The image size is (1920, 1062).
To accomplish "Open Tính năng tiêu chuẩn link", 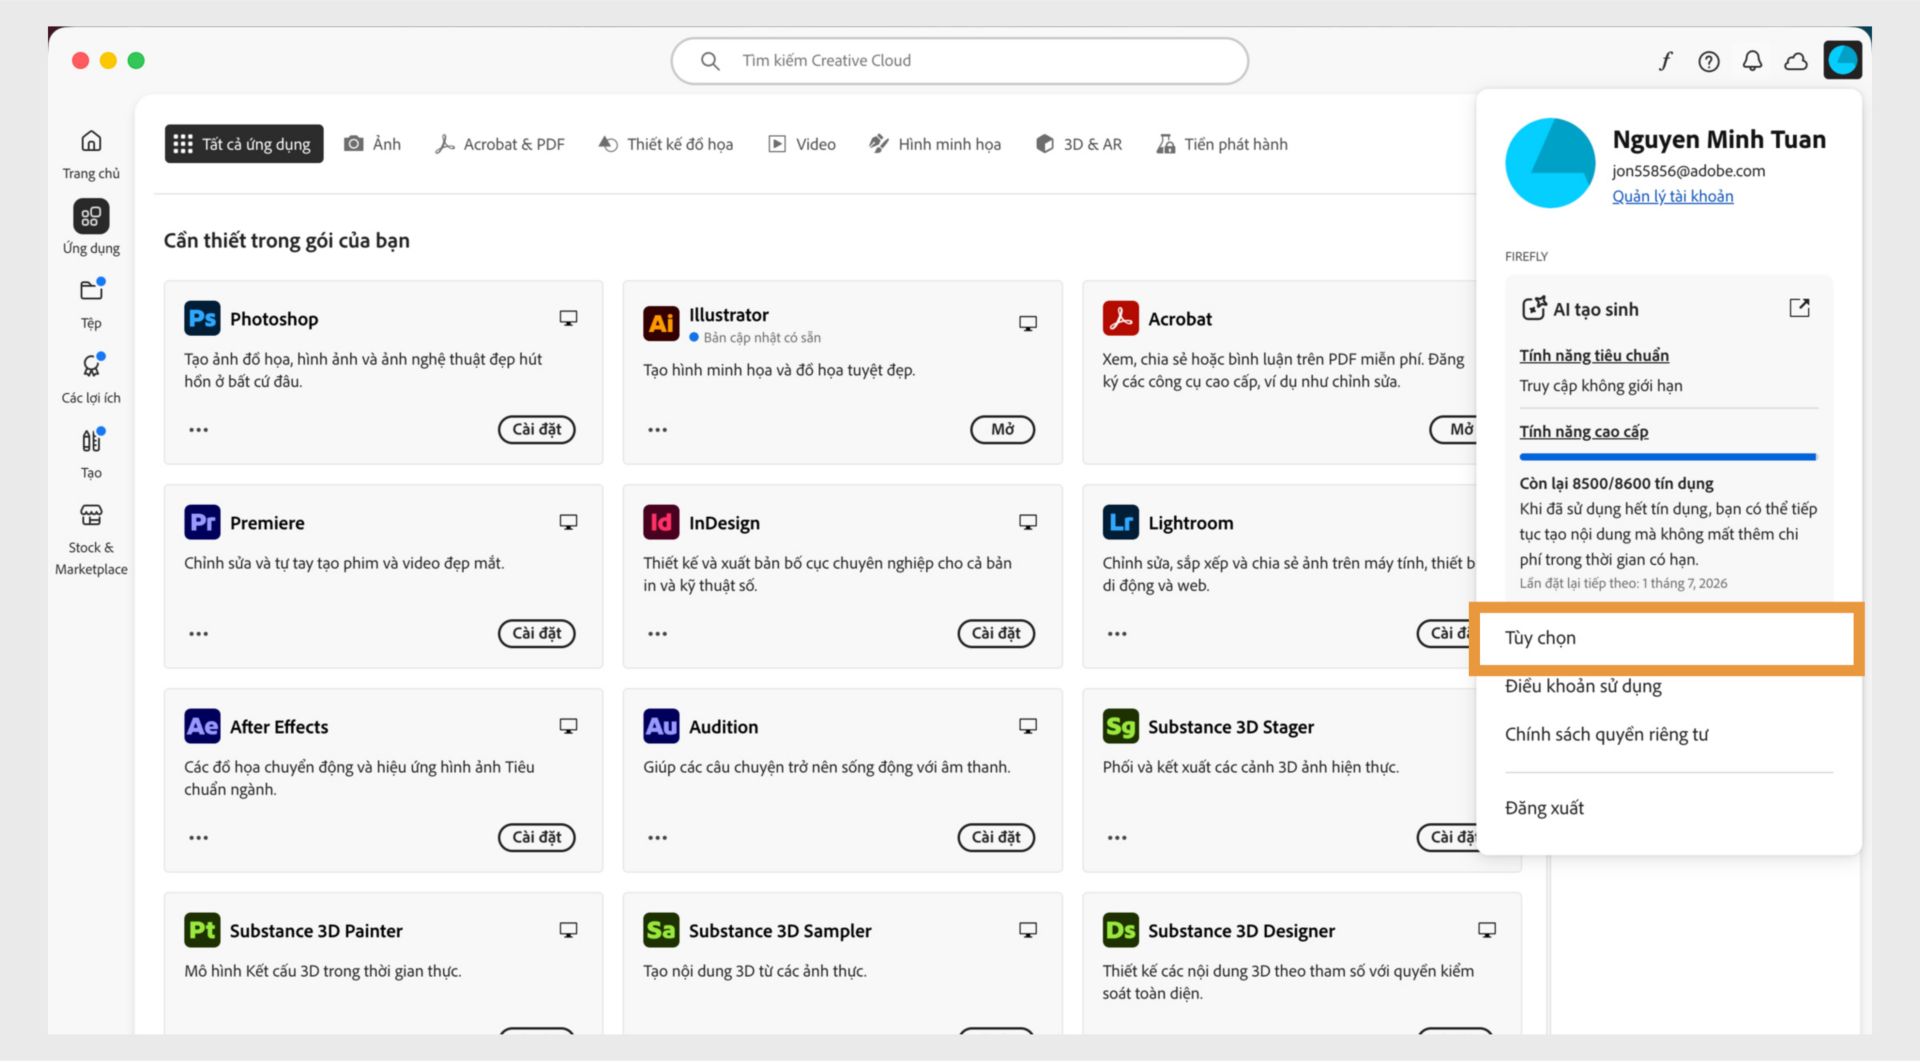I will [x=1594, y=356].
